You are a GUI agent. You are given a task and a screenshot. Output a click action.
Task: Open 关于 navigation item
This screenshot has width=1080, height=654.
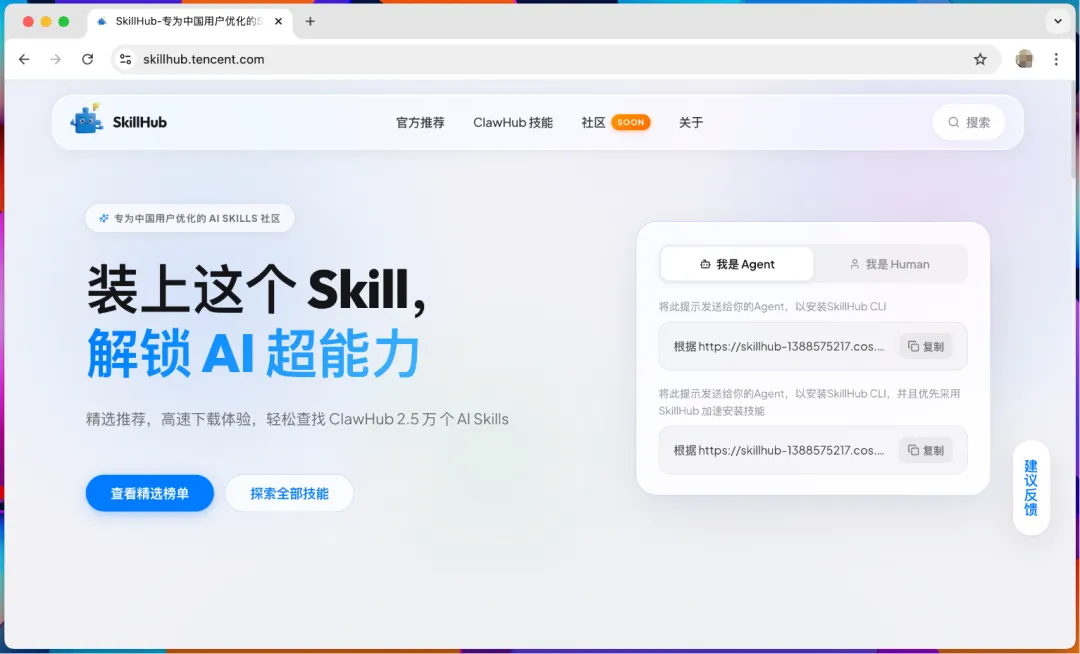691,123
